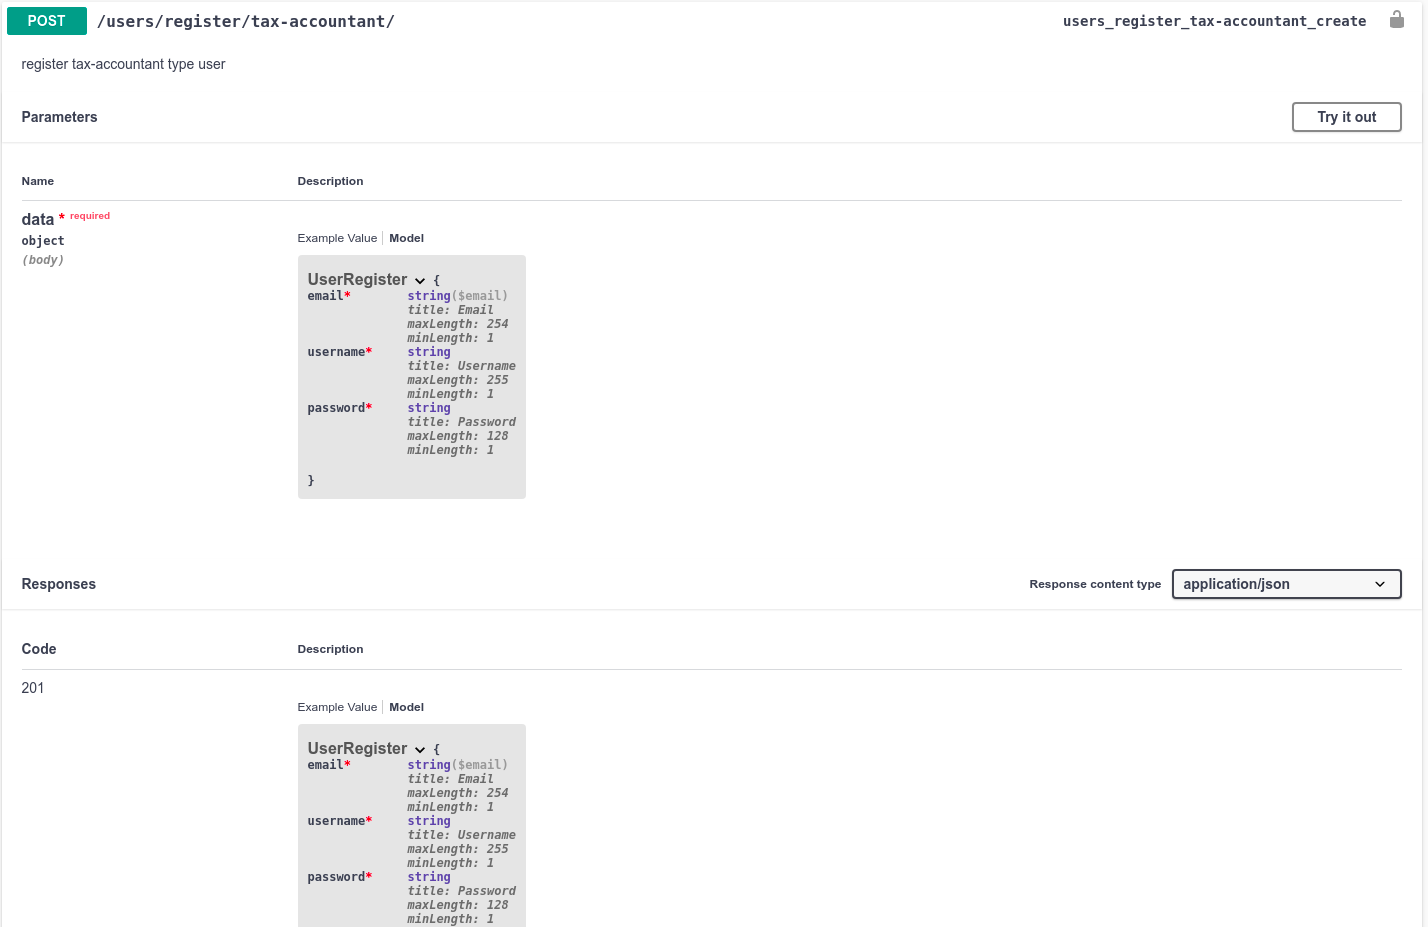Viewport: 1428px width, 927px height.
Task: Click the Responses section heading
Action: pyautogui.click(x=59, y=584)
